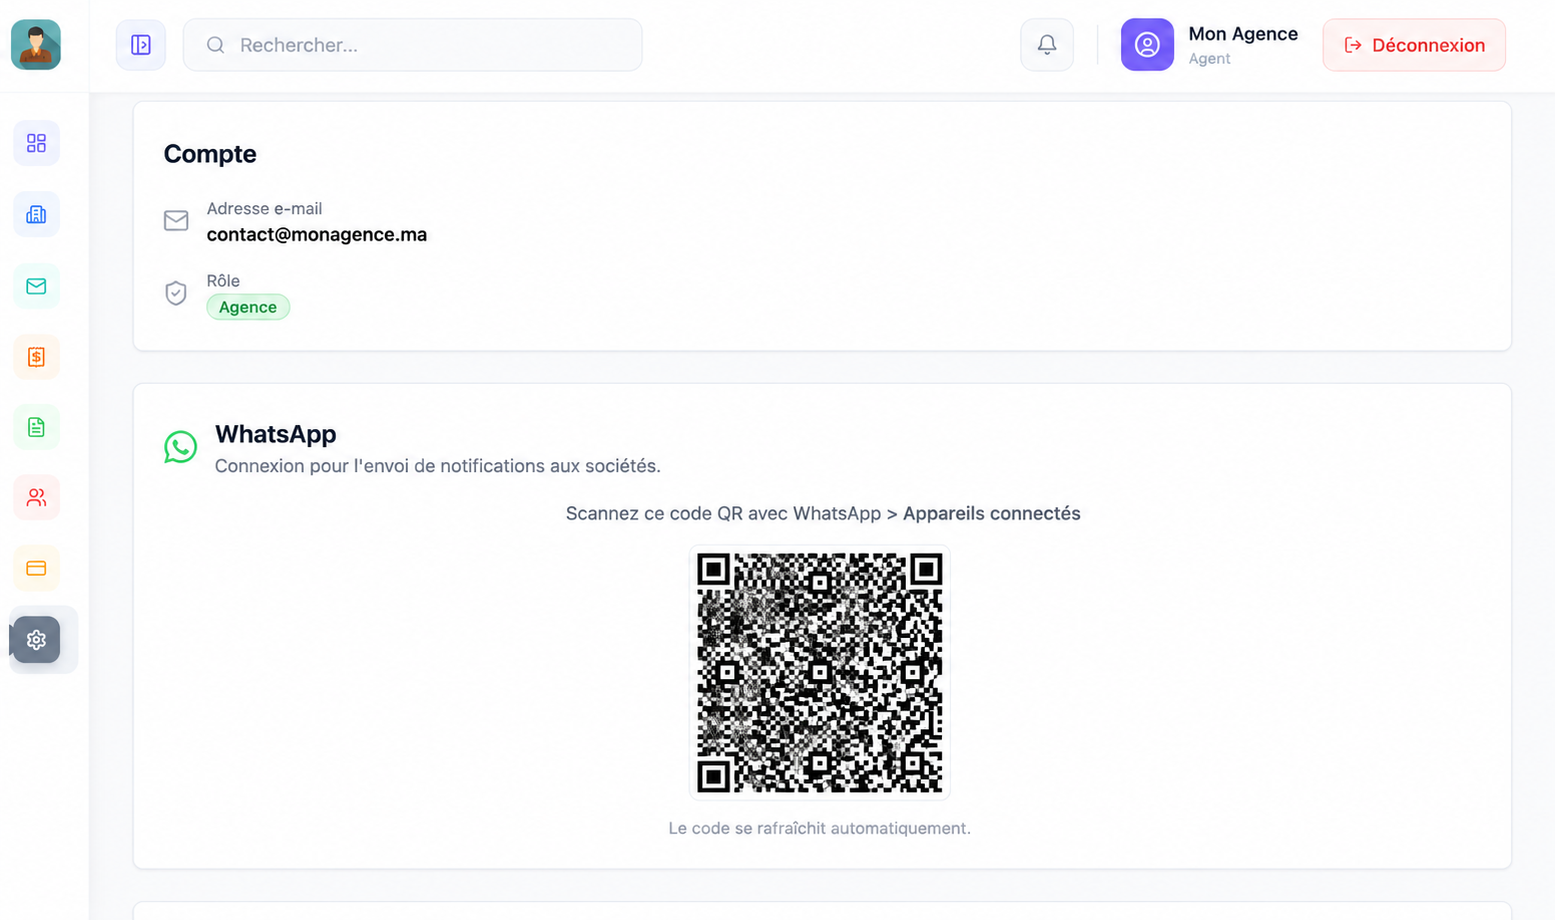Open the green document icon in sidebar
The height and width of the screenshot is (920, 1555).
(x=36, y=427)
